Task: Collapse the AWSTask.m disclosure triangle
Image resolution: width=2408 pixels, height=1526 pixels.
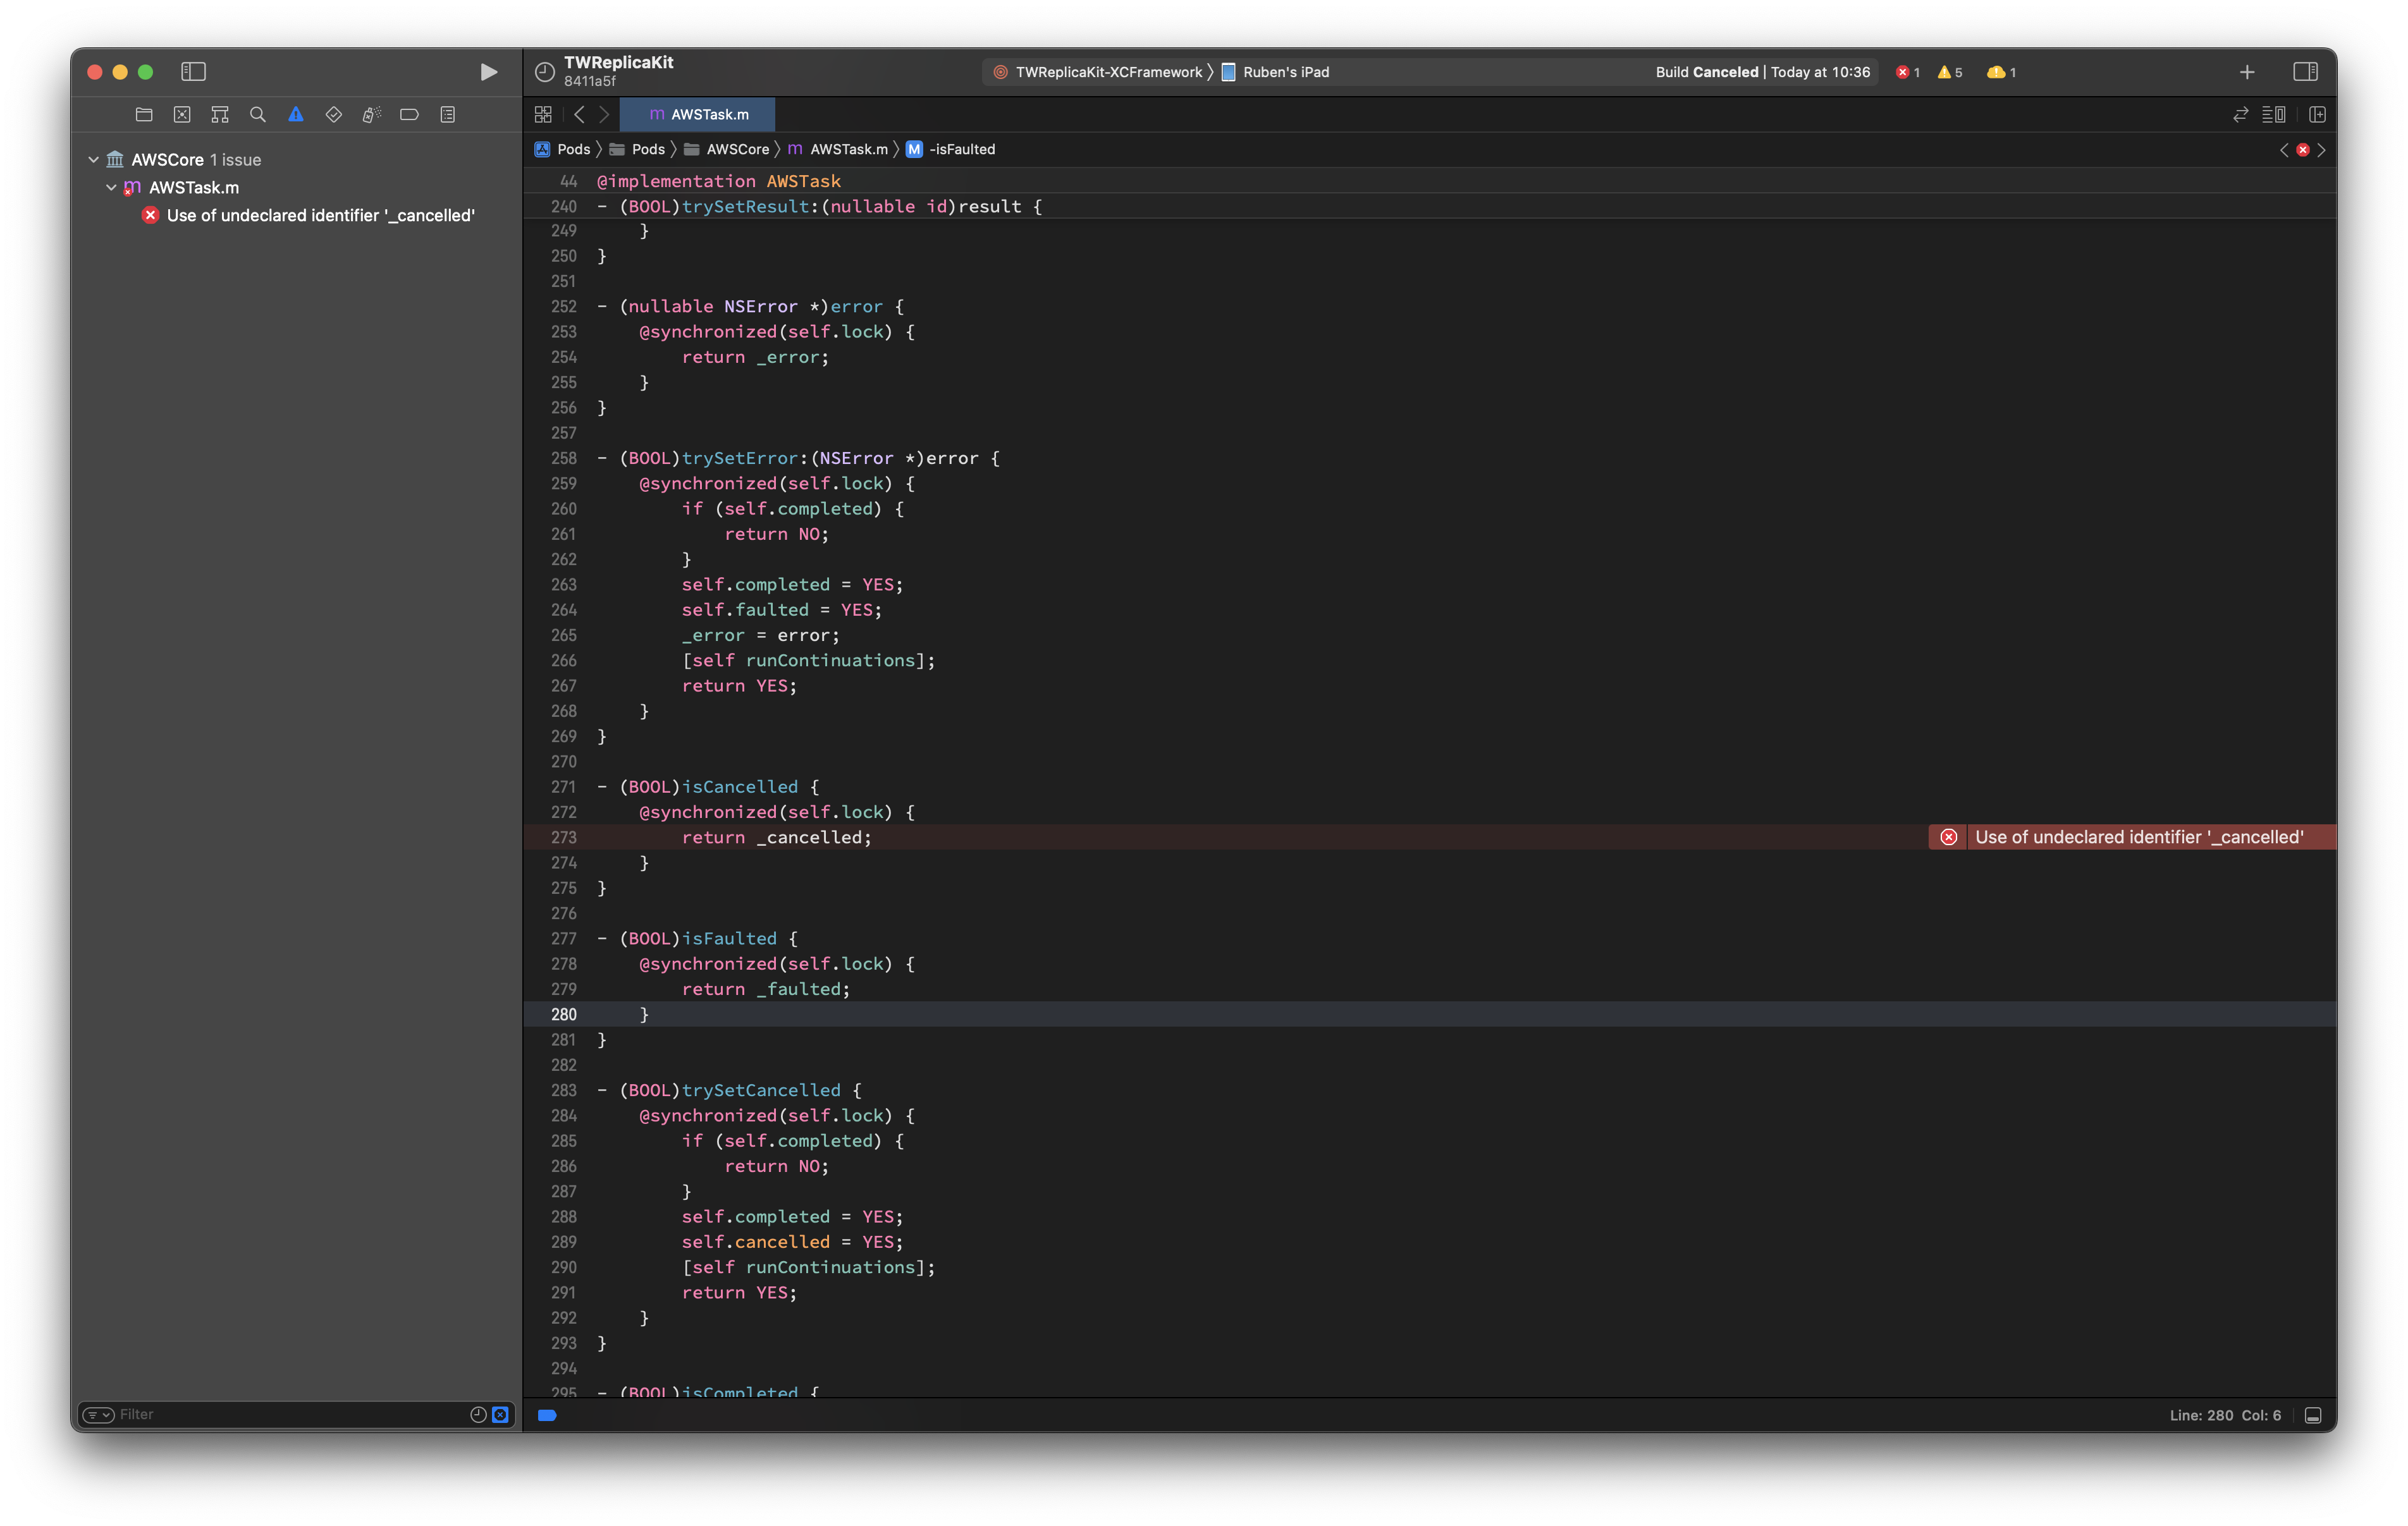Action: click(x=111, y=188)
